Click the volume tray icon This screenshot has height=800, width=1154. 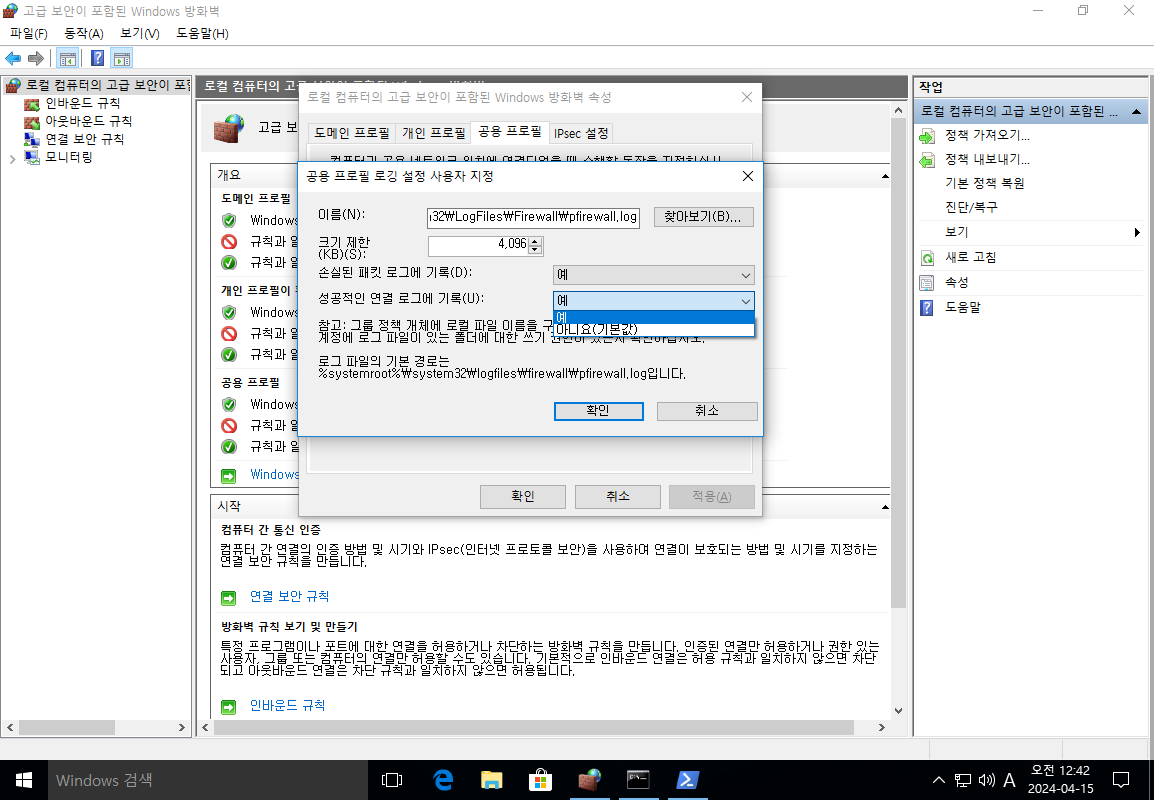coord(987,780)
